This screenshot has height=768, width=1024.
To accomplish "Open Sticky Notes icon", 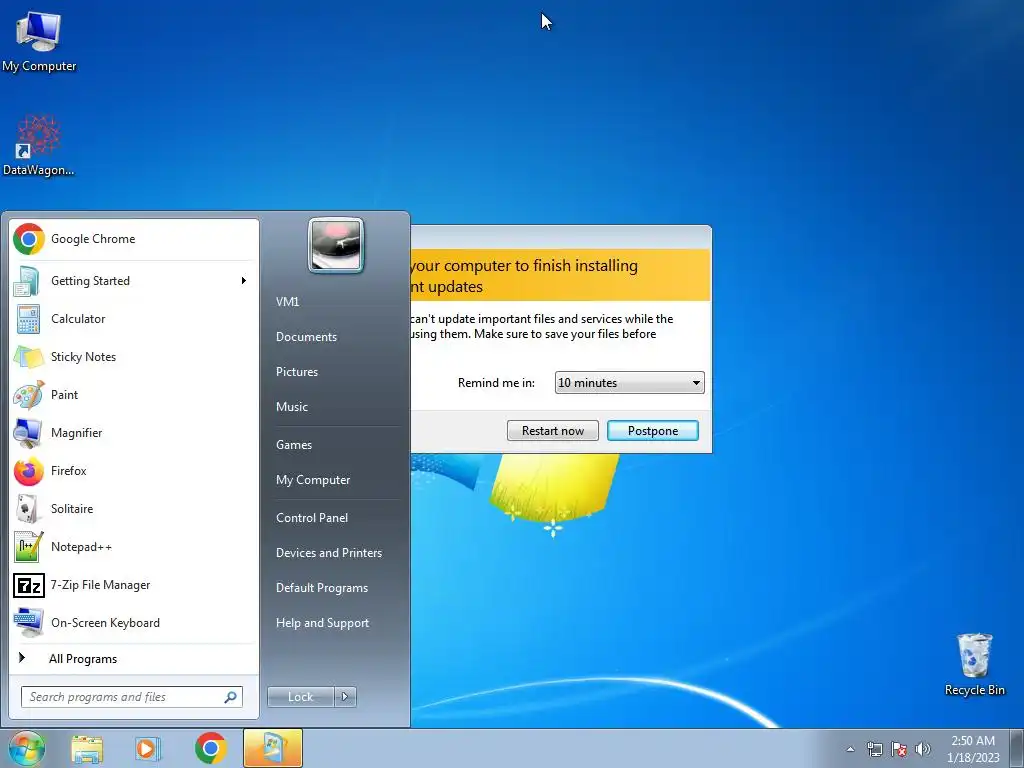I will point(28,357).
